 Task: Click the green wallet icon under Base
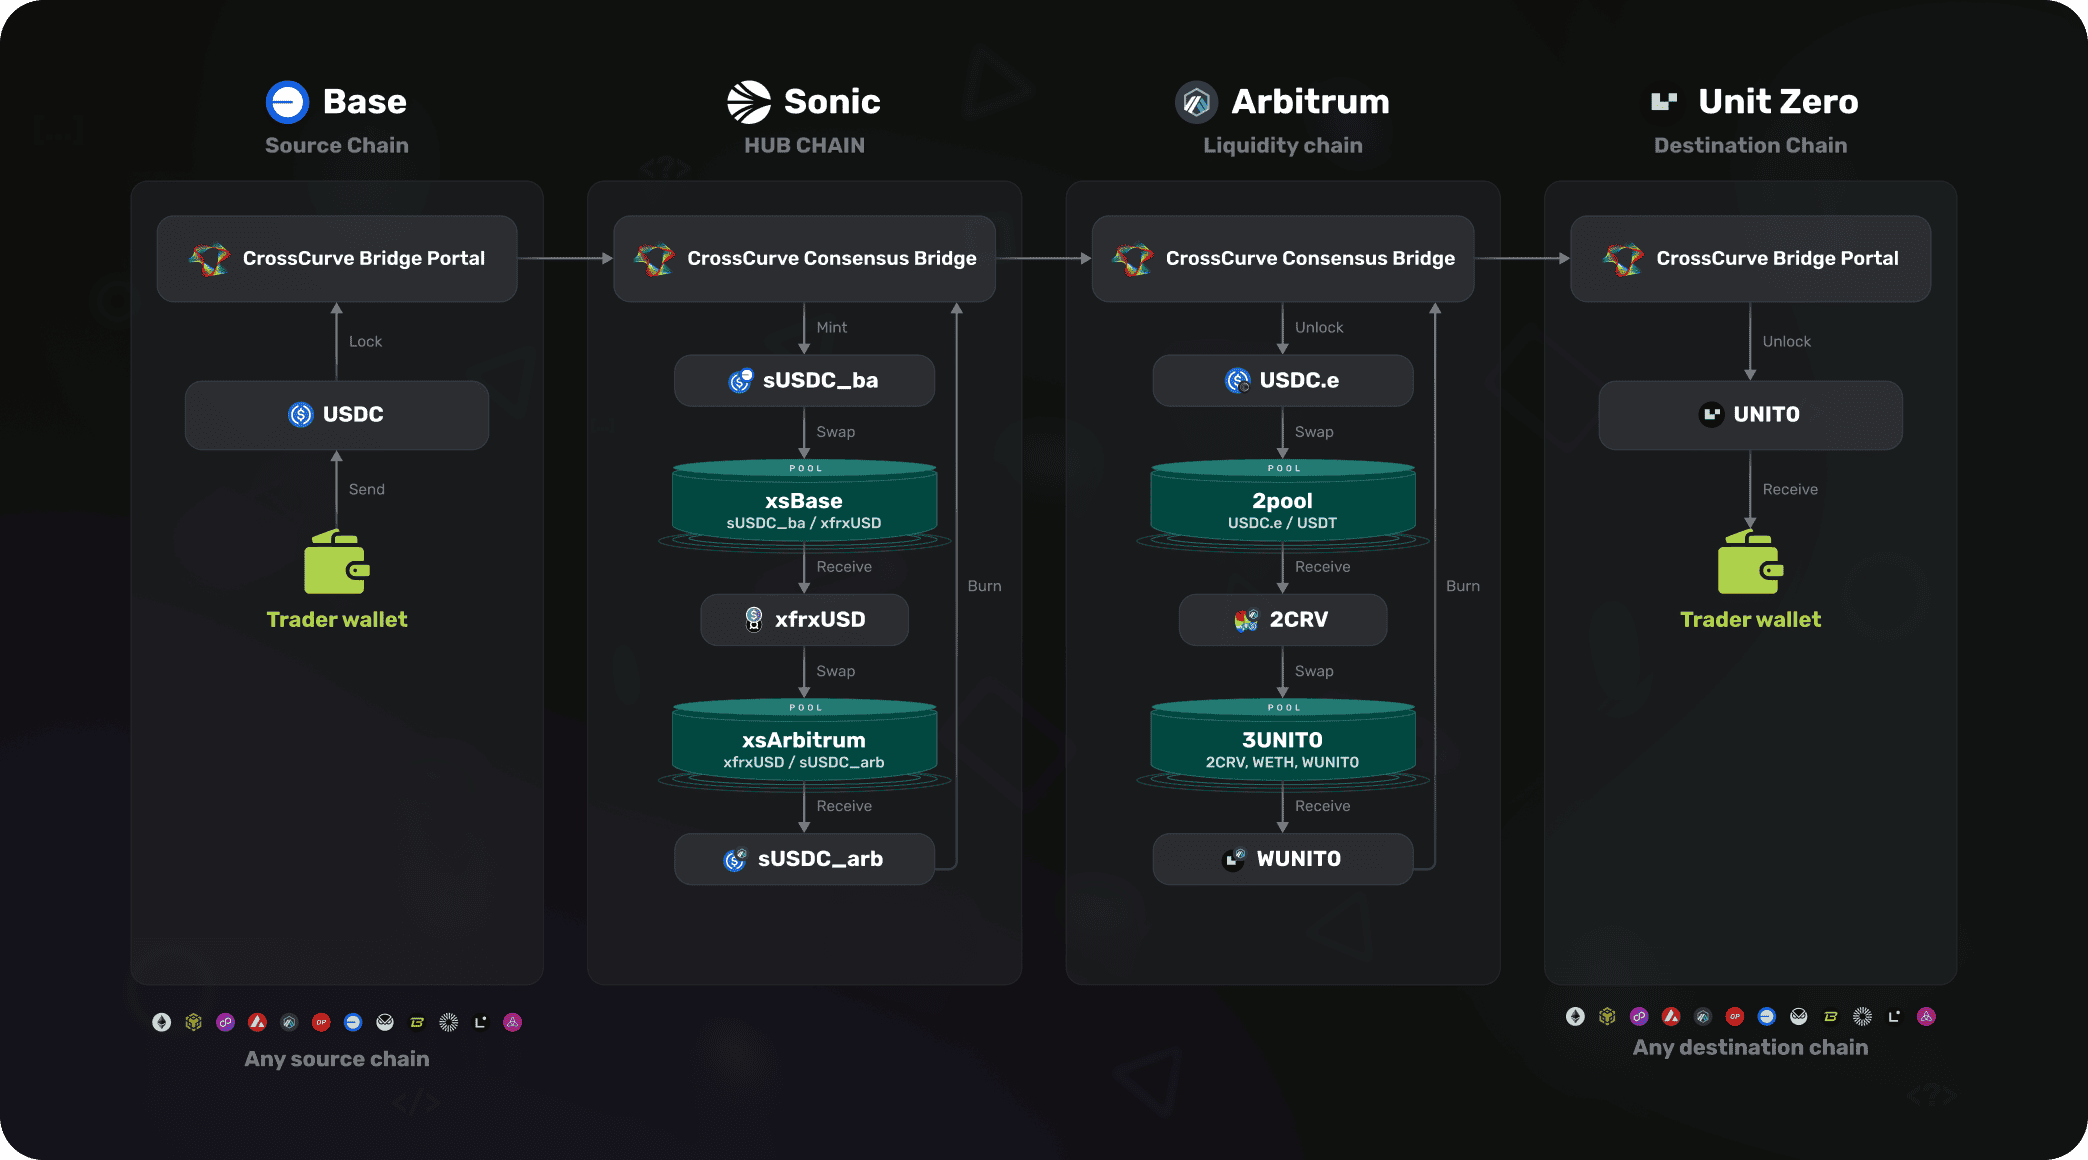tap(336, 562)
